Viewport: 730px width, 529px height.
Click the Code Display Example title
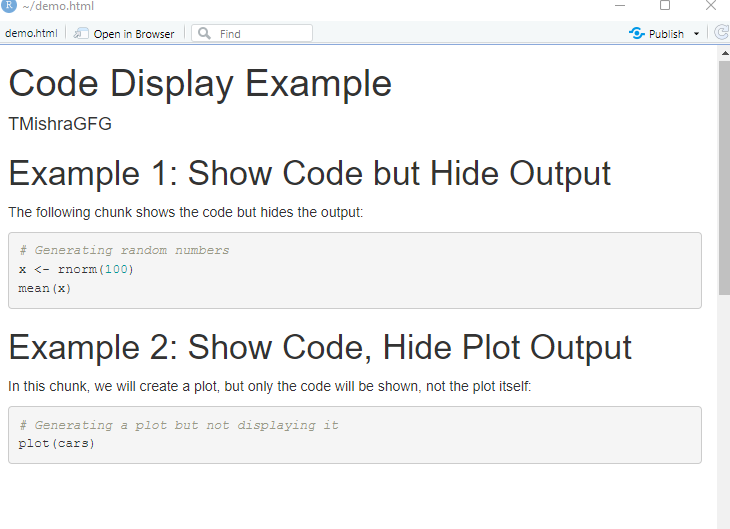point(200,84)
